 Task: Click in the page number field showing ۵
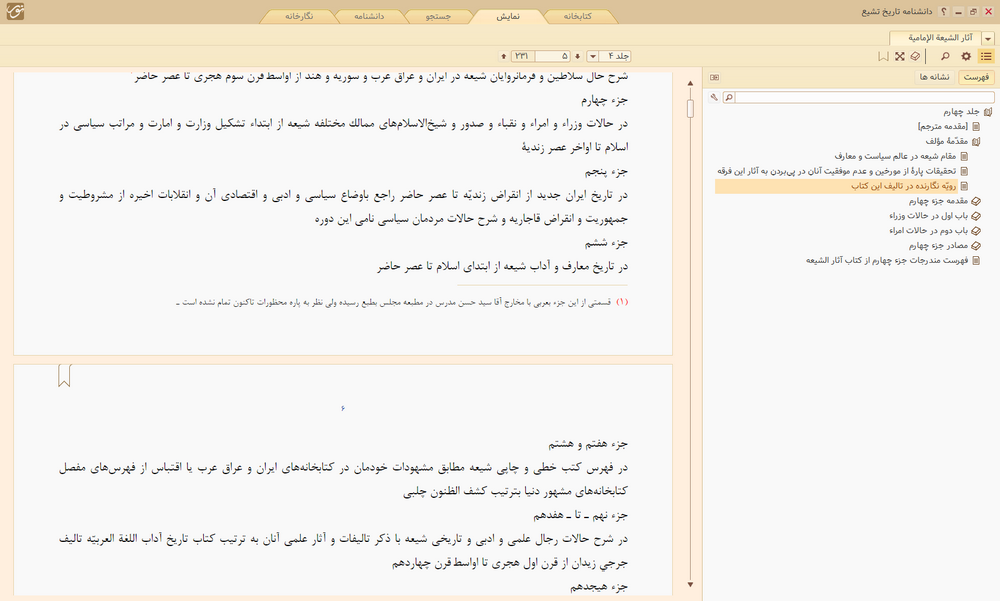click(552, 56)
